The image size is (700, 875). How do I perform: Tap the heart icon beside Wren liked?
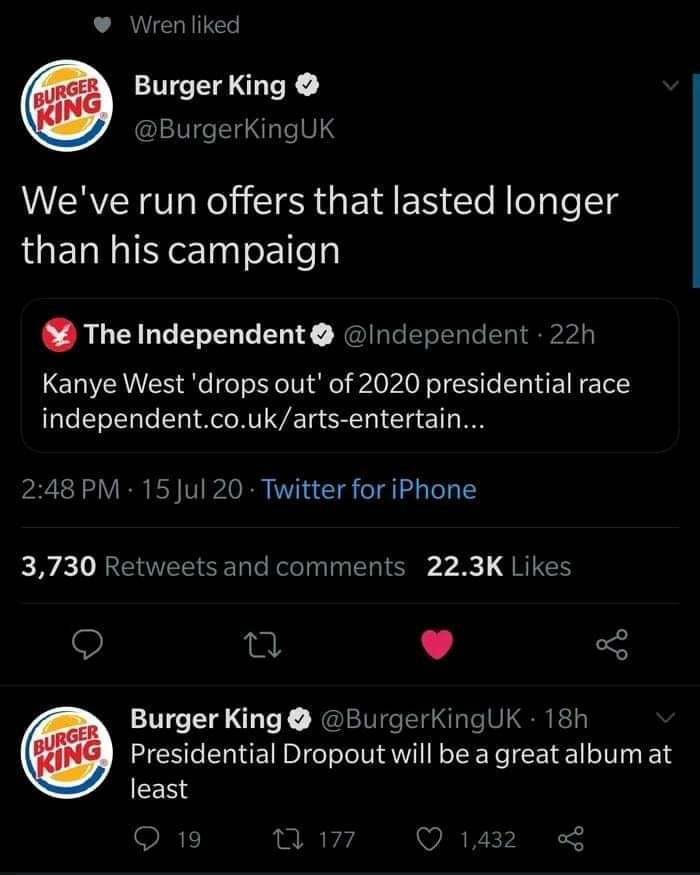click(x=102, y=26)
